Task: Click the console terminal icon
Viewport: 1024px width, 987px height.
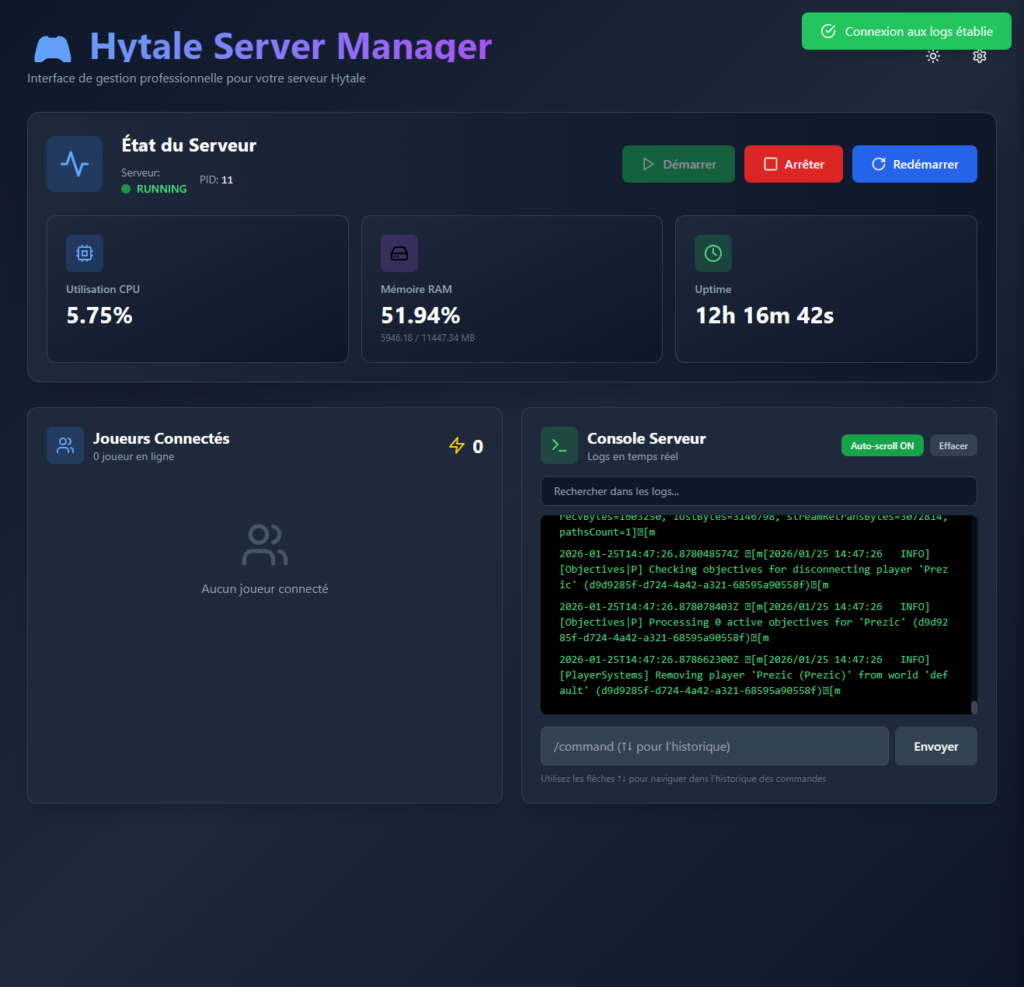Action: pyautogui.click(x=559, y=446)
